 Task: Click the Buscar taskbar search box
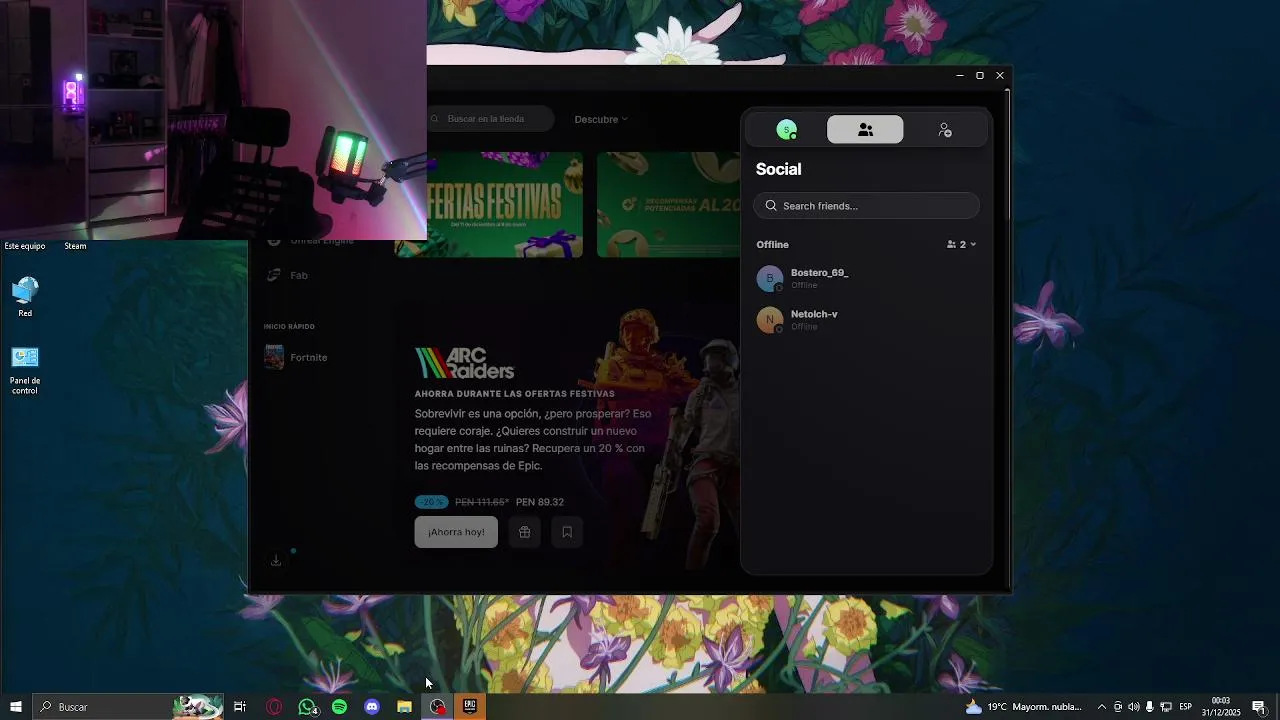(128, 707)
